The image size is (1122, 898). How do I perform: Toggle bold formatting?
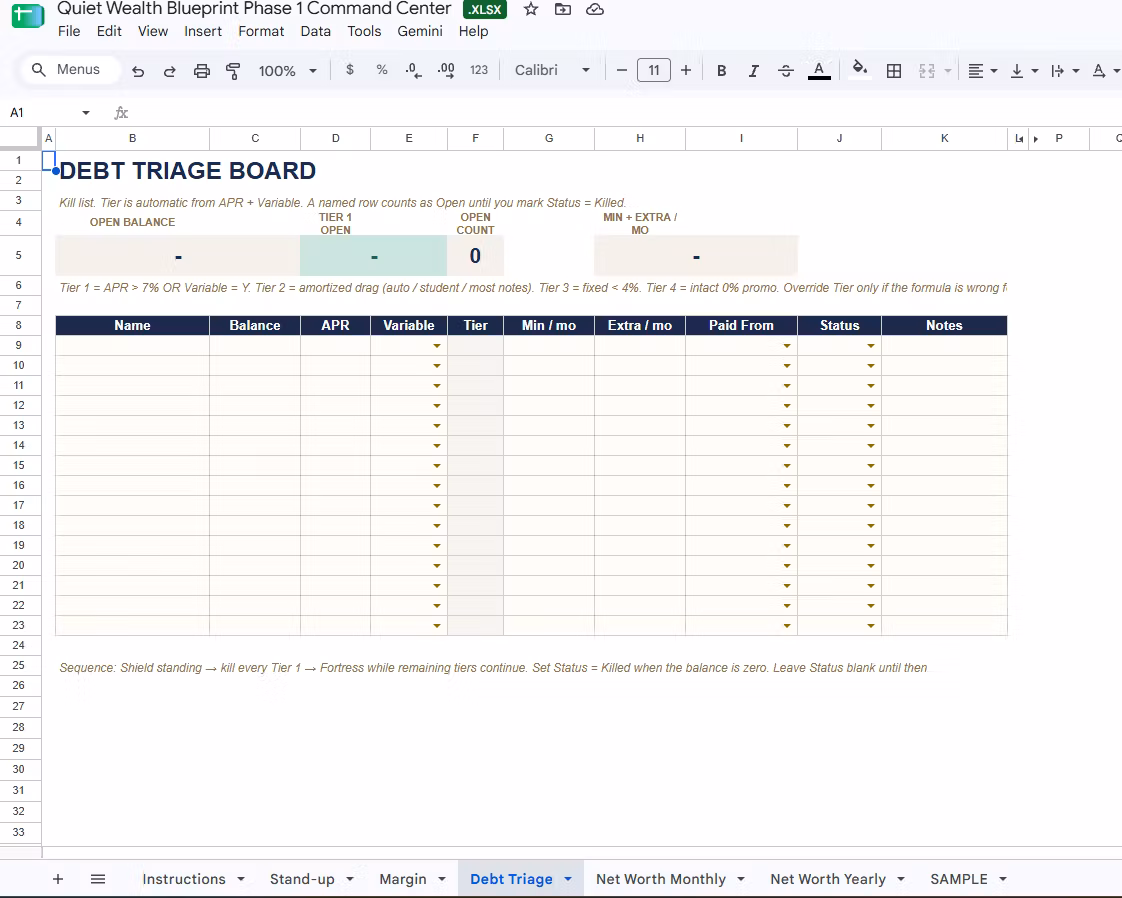point(721,71)
